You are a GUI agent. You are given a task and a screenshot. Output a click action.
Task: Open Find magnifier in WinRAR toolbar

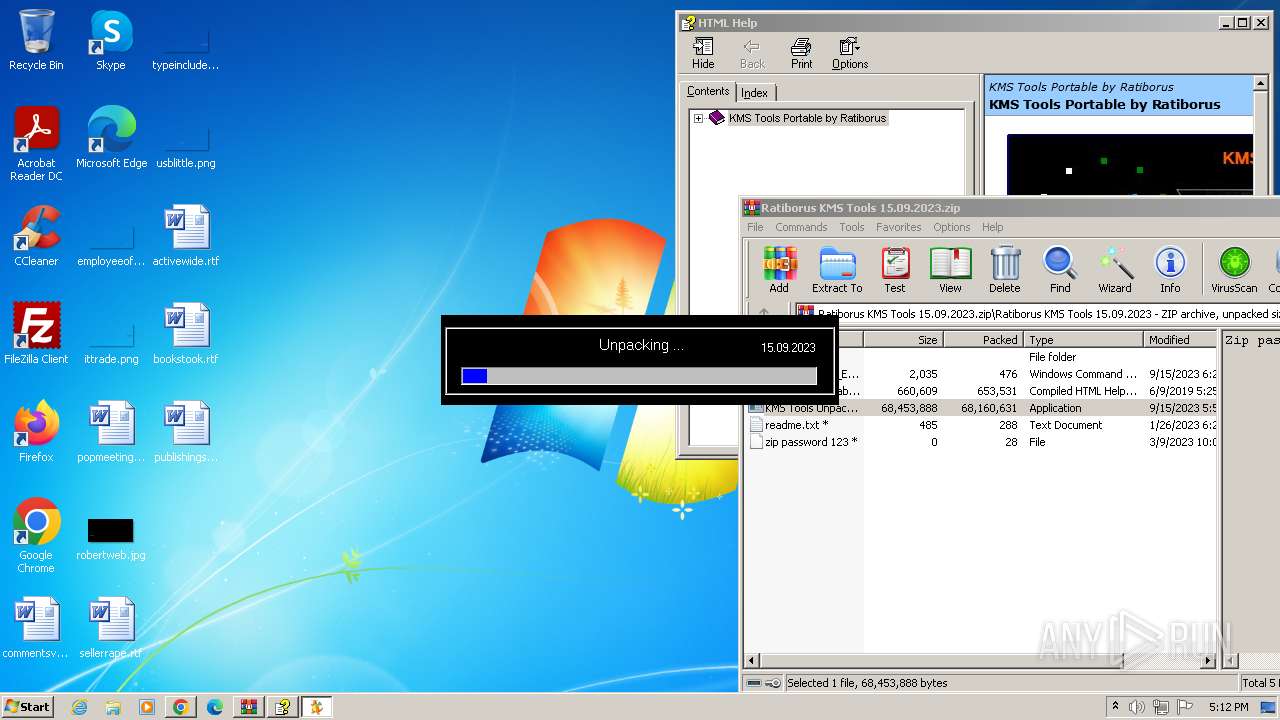pos(1060,270)
